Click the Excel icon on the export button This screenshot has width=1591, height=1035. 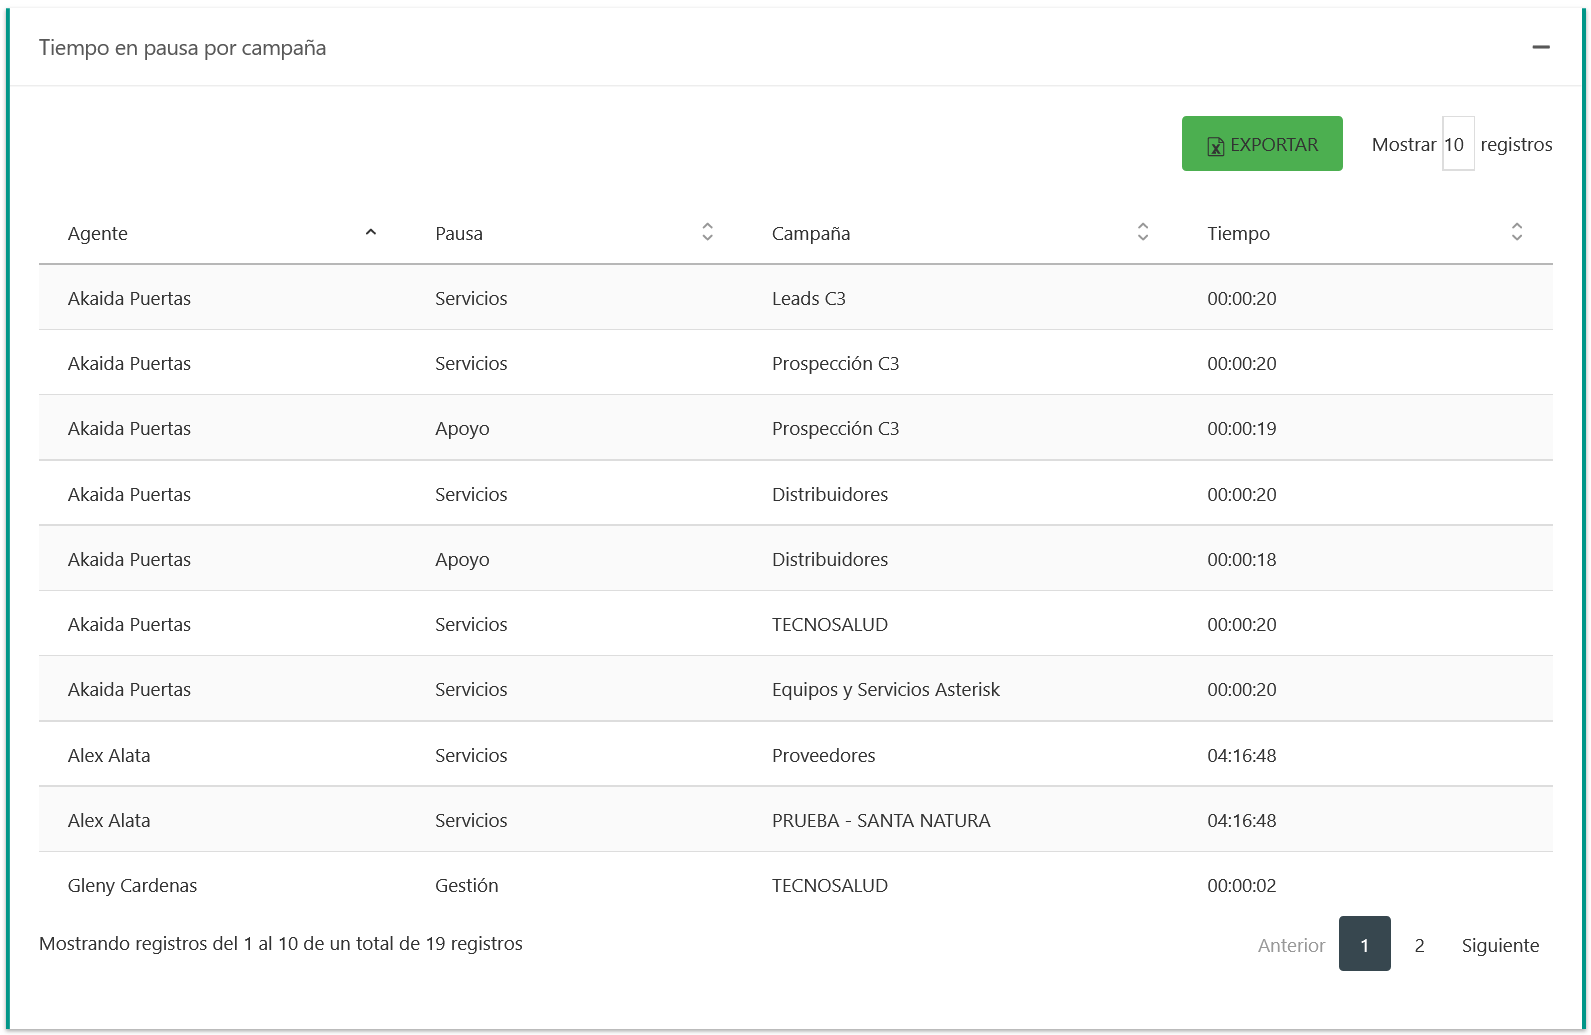[1215, 146]
